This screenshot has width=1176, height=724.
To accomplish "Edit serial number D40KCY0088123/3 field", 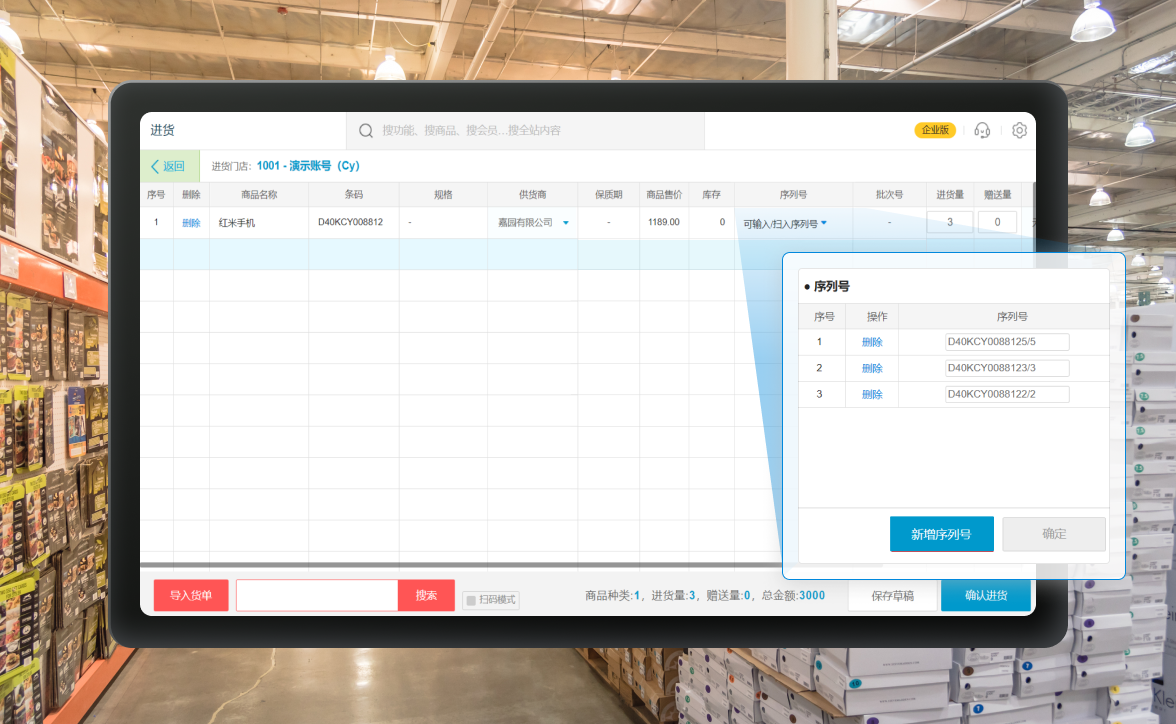I will 1006,368.
